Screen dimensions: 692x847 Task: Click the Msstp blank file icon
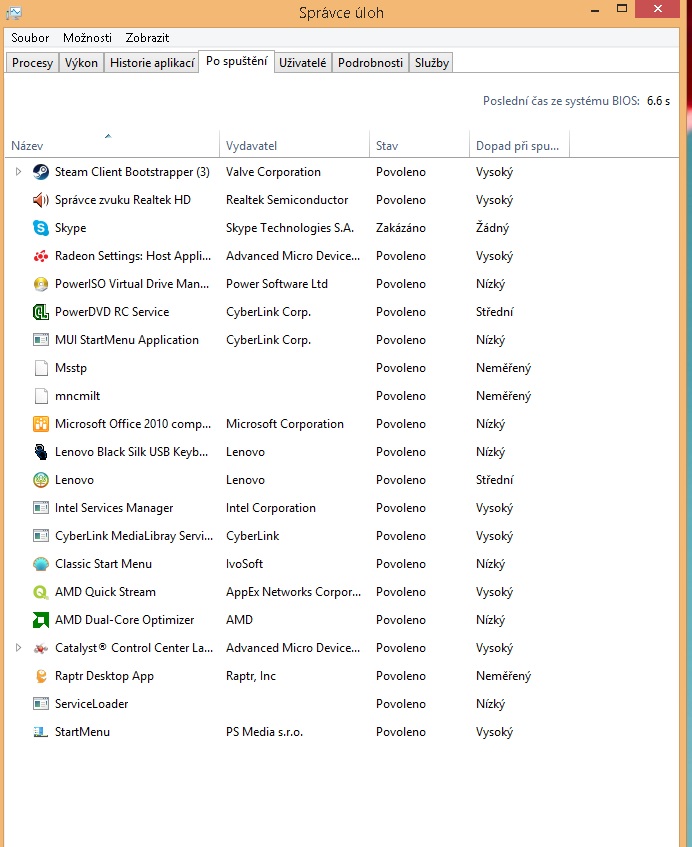[41, 368]
